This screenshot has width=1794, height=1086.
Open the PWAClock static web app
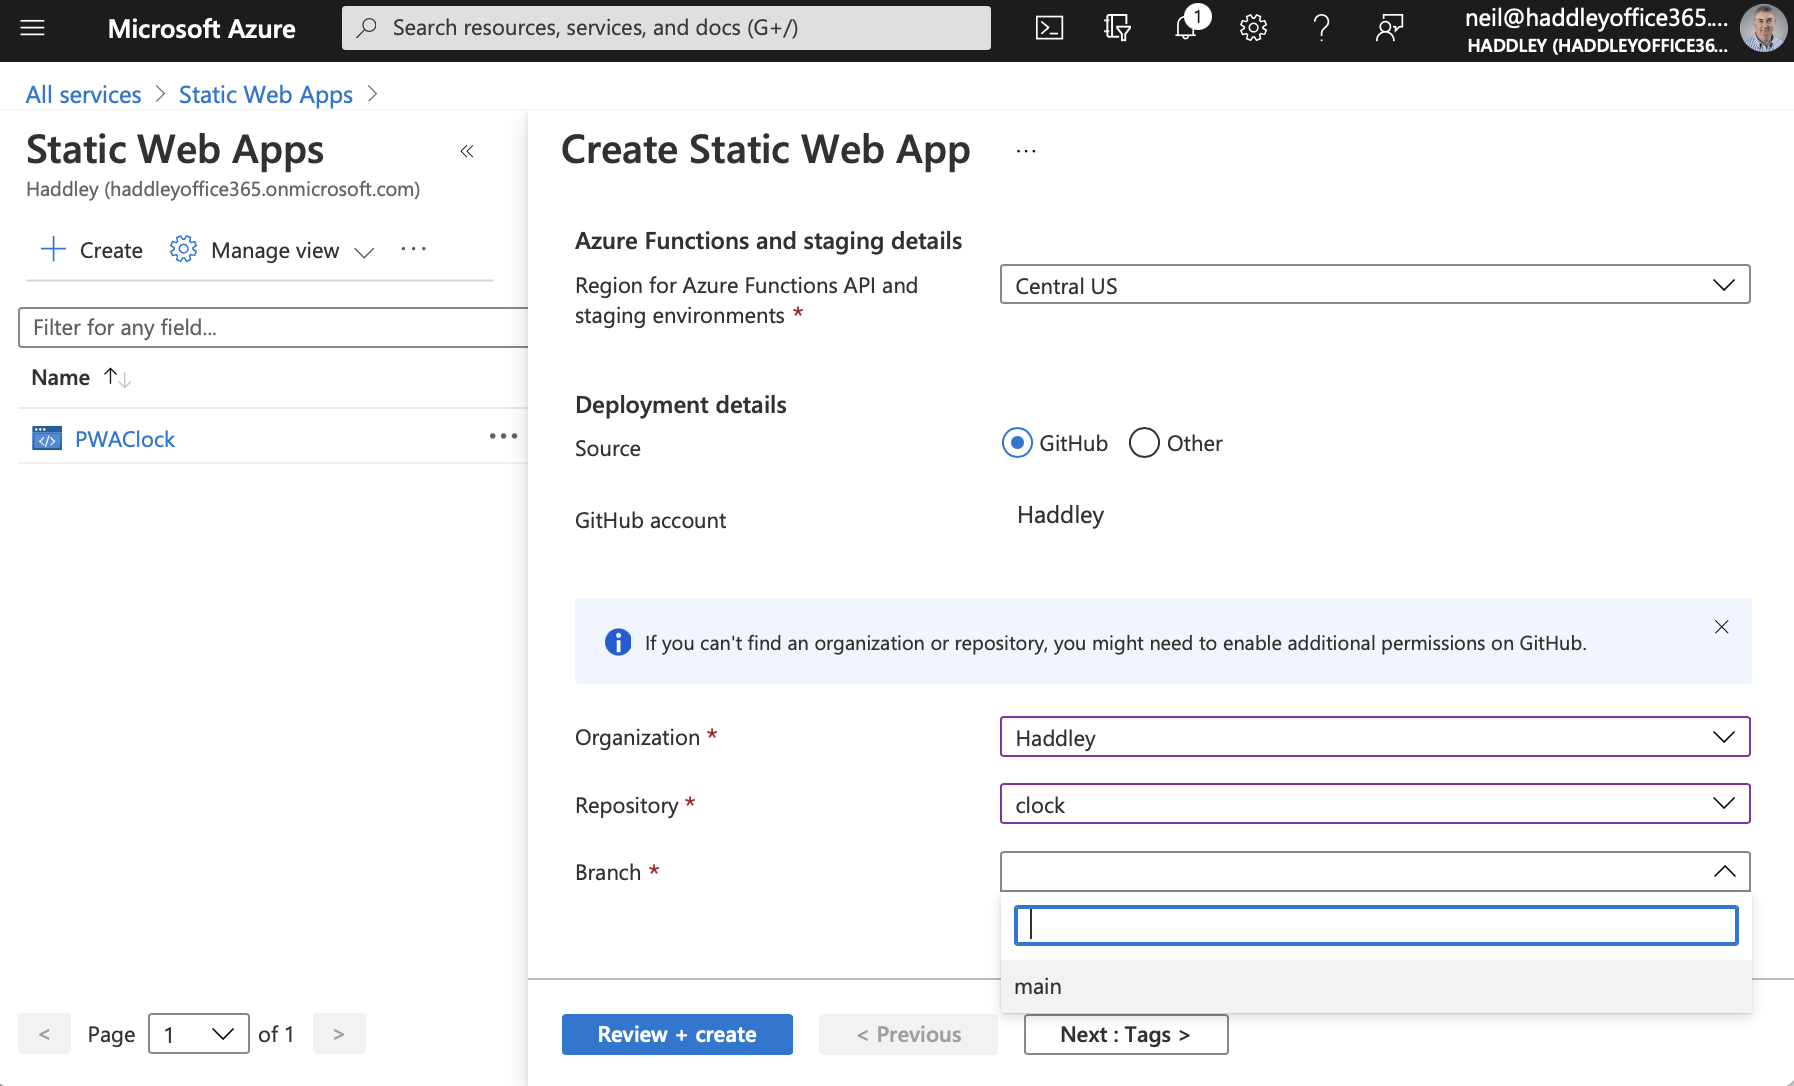[x=125, y=439]
